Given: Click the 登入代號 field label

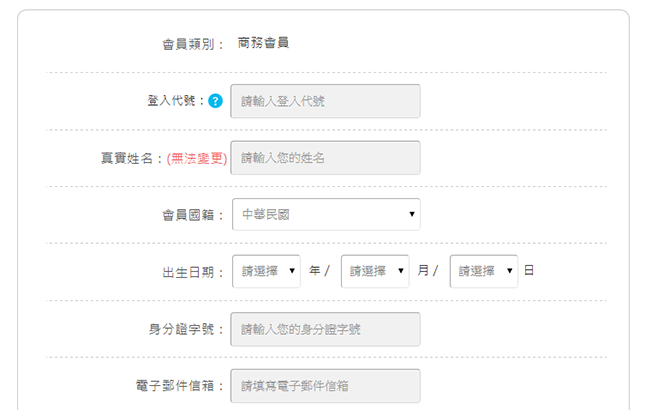Looking at the screenshot, I should 174,101.
